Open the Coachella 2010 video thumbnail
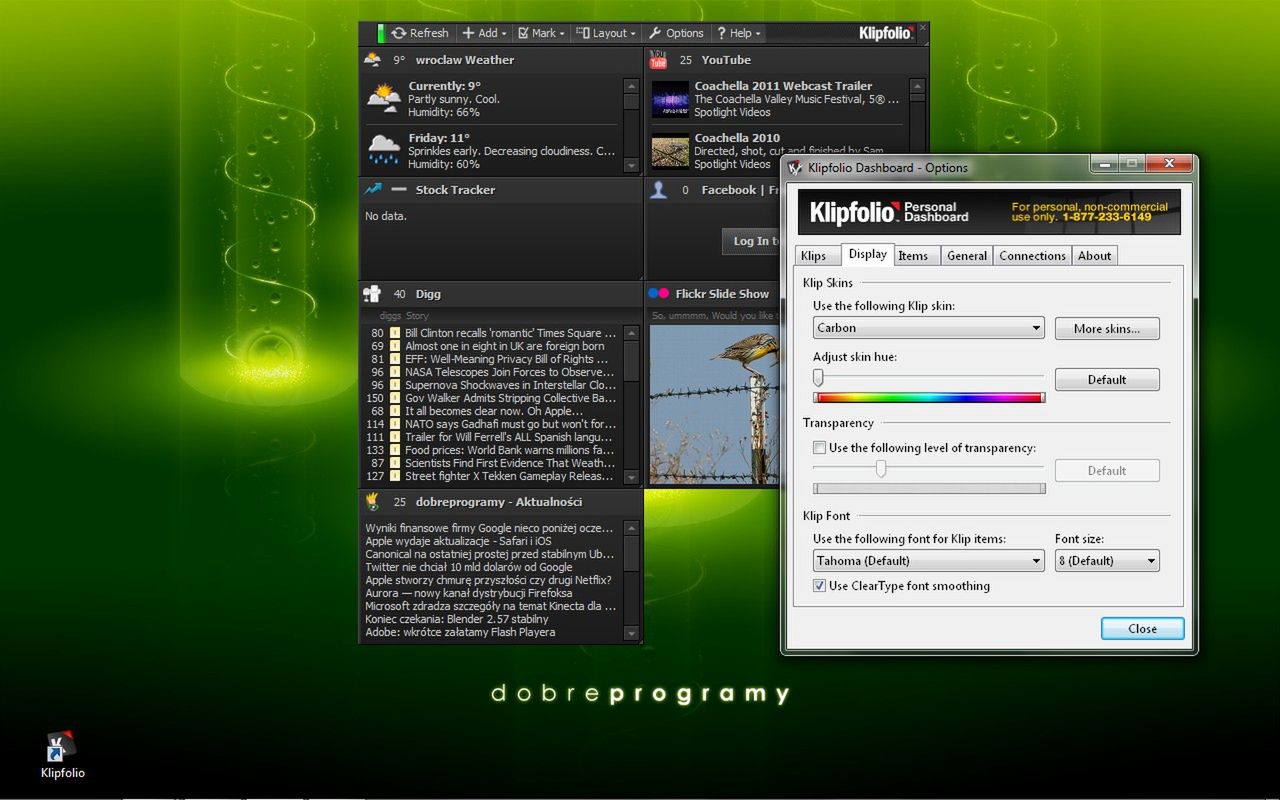The image size is (1280, 800). click(x=670, y=151)
